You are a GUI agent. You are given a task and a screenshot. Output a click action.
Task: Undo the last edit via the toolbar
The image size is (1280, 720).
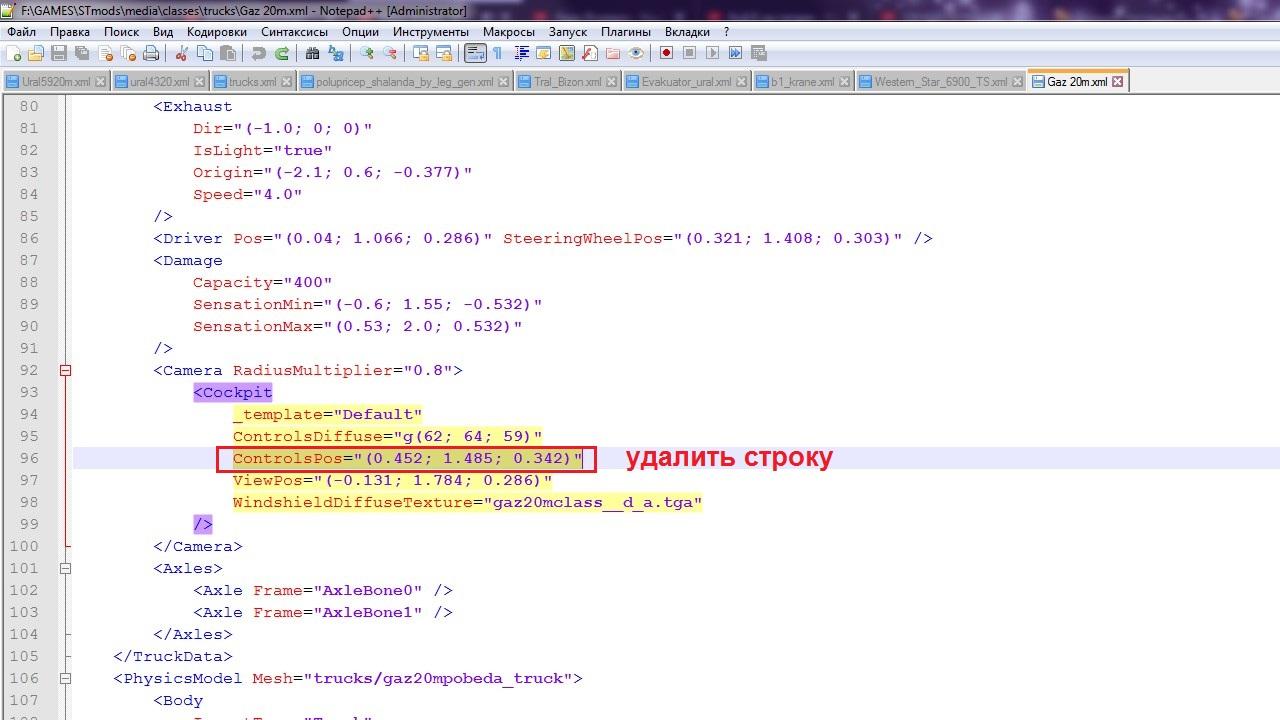pos(259,53)
